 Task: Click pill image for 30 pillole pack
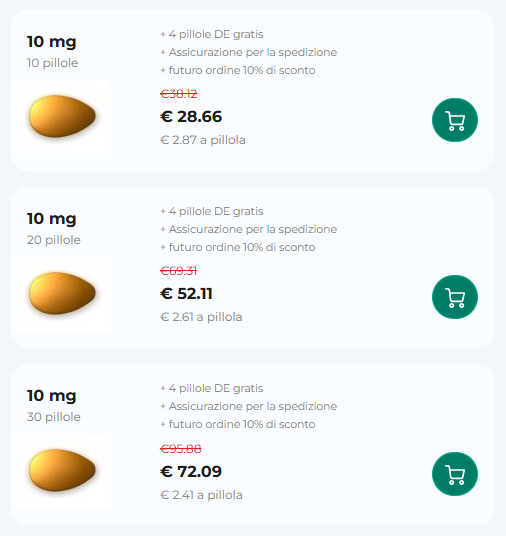[x=62, y=471]
